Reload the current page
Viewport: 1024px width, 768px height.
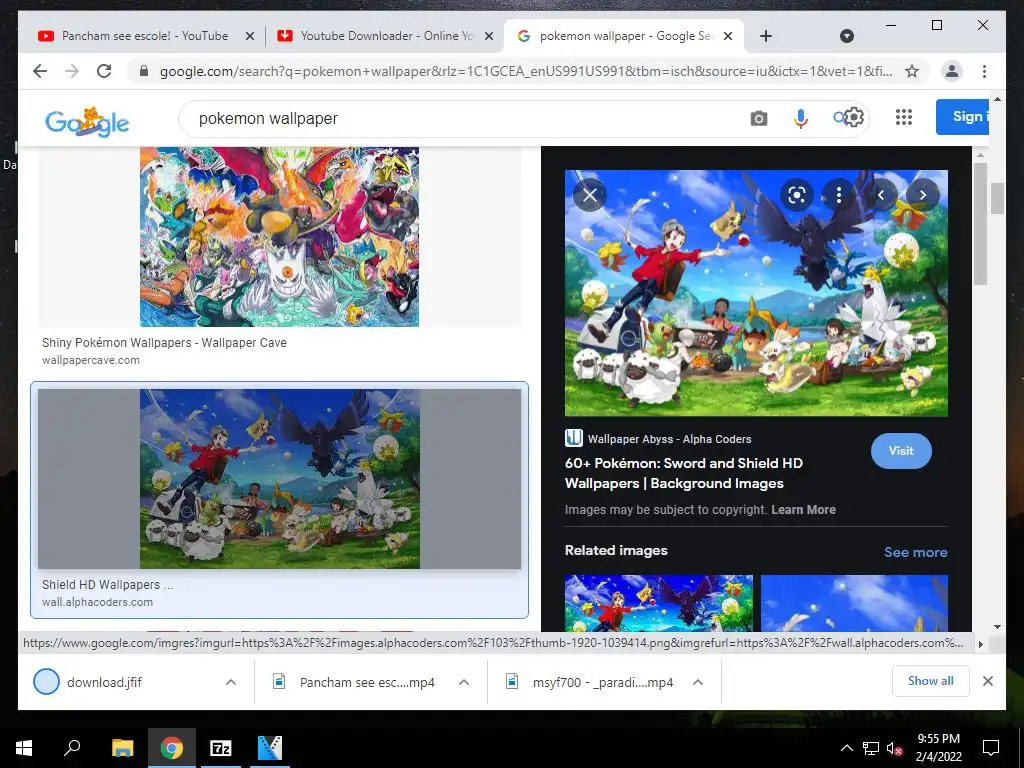pyautogui.click(x=104, y=71)
